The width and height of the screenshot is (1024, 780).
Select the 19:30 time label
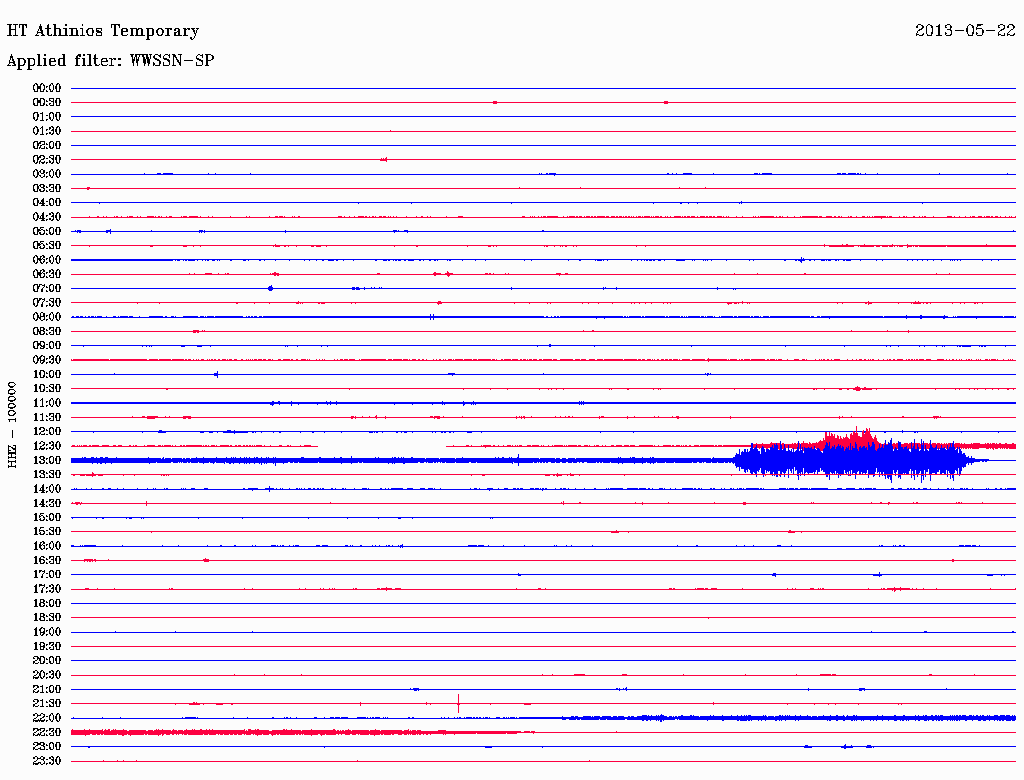[x=47, y=646]
